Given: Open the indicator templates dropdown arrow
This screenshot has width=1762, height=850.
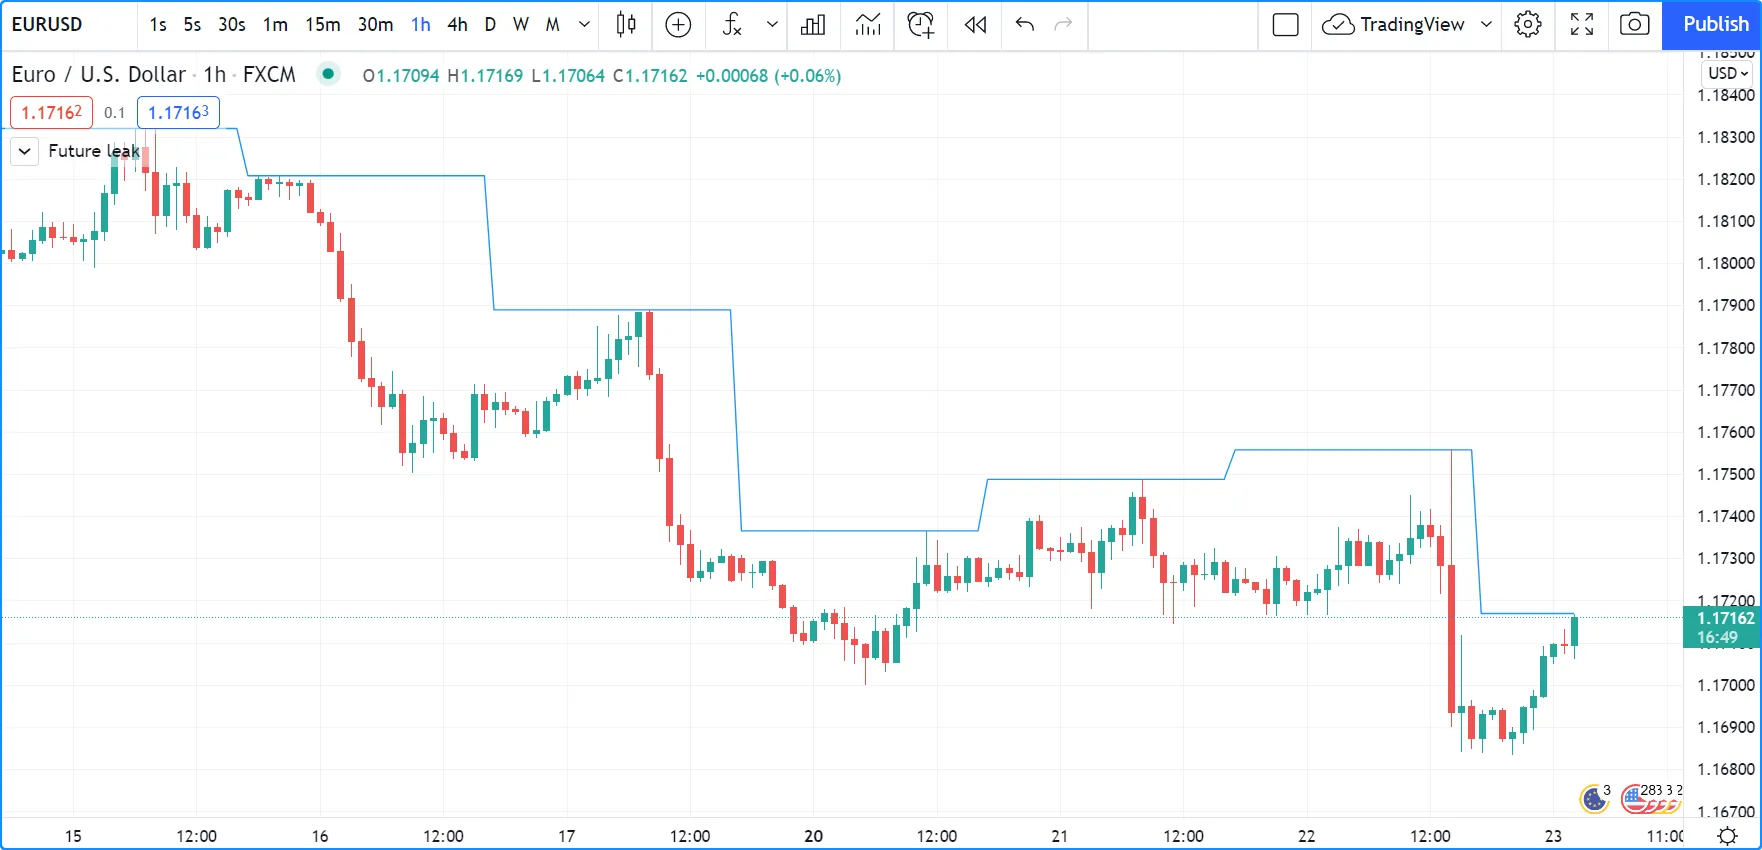Looking at the screenshot, I should click(772, 25).
